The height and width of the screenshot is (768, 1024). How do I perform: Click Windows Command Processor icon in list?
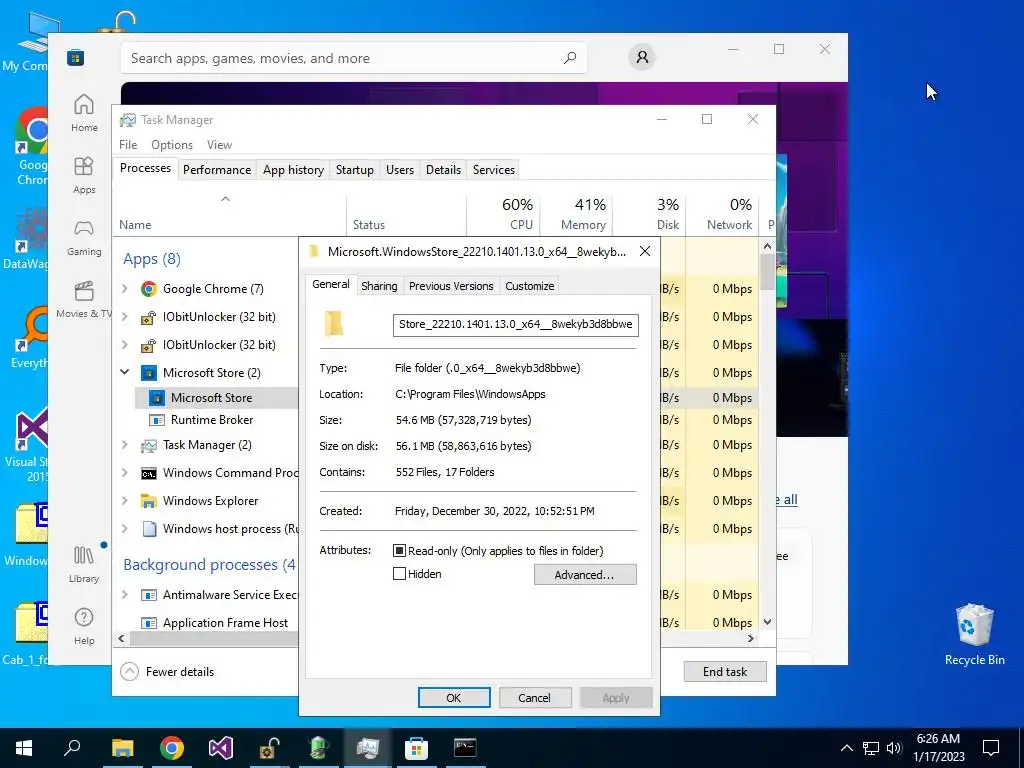149,473
